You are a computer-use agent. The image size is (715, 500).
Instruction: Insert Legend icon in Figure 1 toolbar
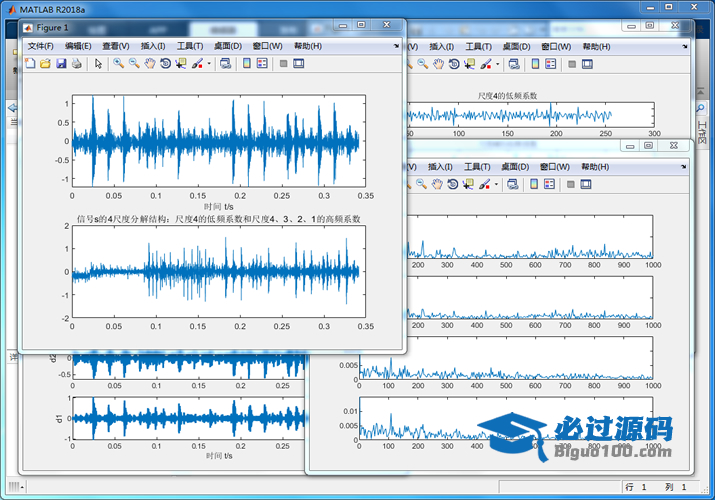(x=262, y=64)
